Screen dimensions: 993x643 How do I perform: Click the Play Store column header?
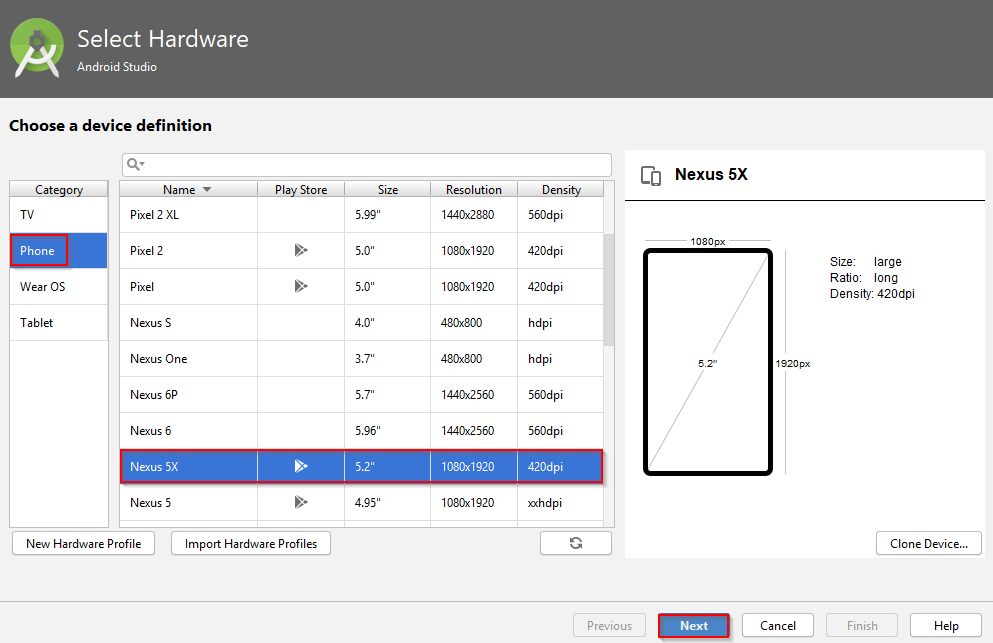tap(301, 189)
